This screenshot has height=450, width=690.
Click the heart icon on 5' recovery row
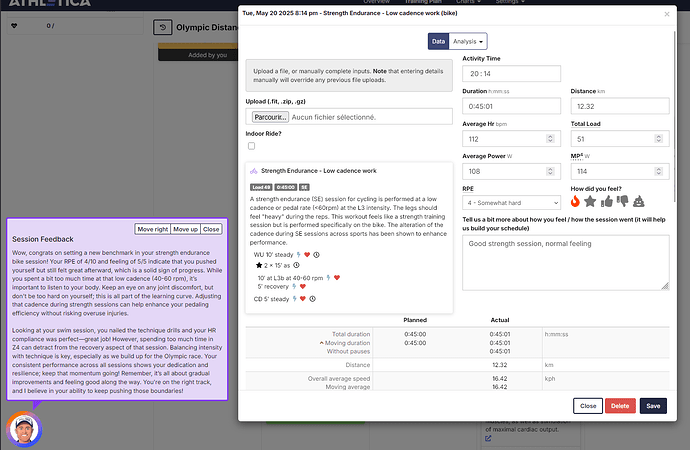[x=303, y=286]
